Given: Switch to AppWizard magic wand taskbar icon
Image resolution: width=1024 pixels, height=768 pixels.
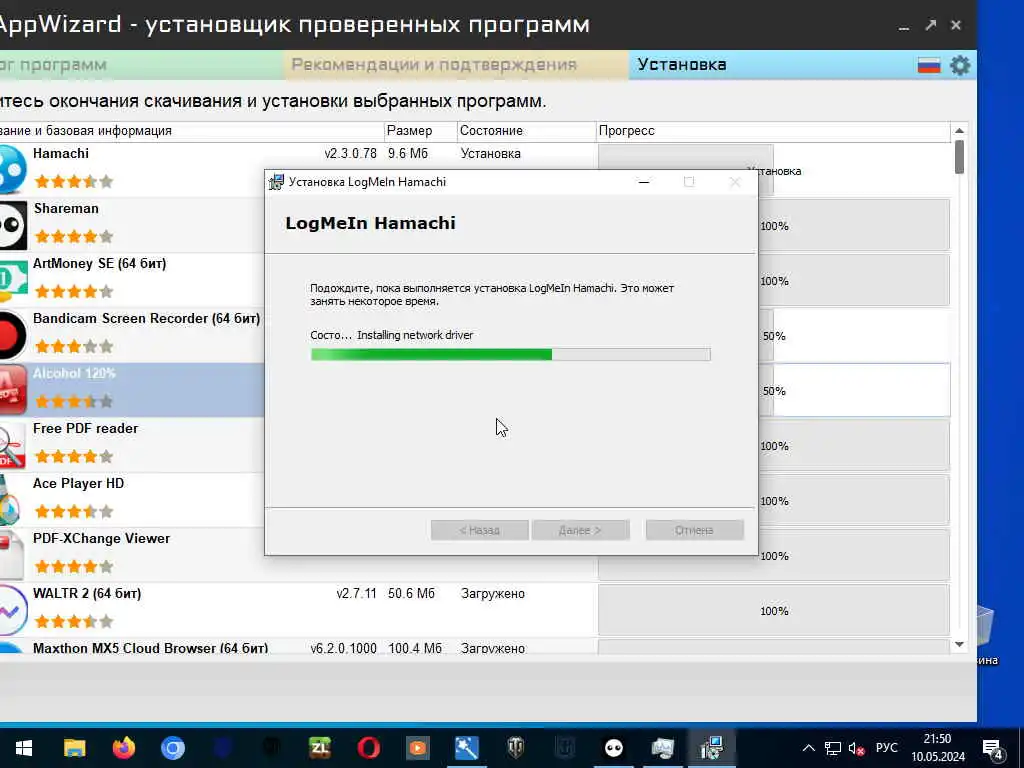Looking at the screenshot, I should pyautogui.click(x=467, y=748).
